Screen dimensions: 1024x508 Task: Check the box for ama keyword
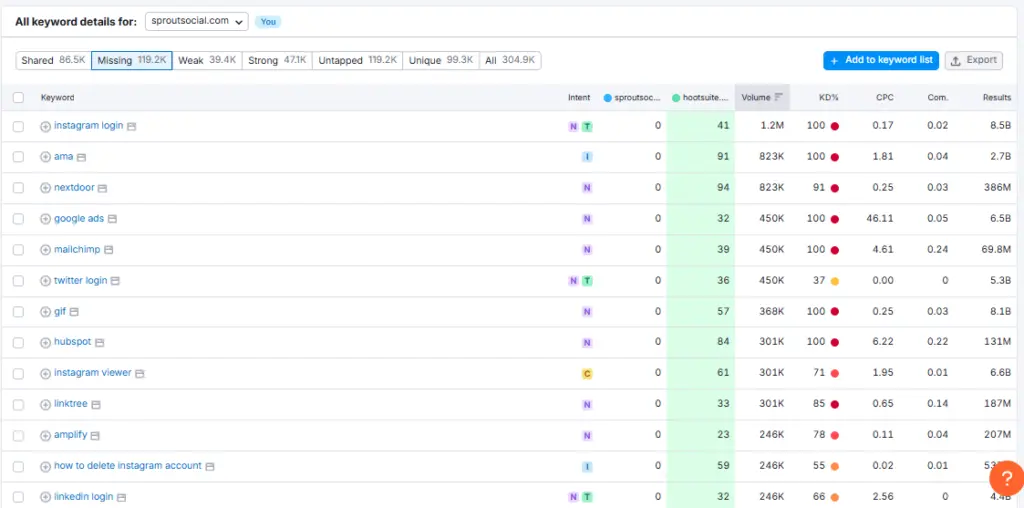coord(18,157)
